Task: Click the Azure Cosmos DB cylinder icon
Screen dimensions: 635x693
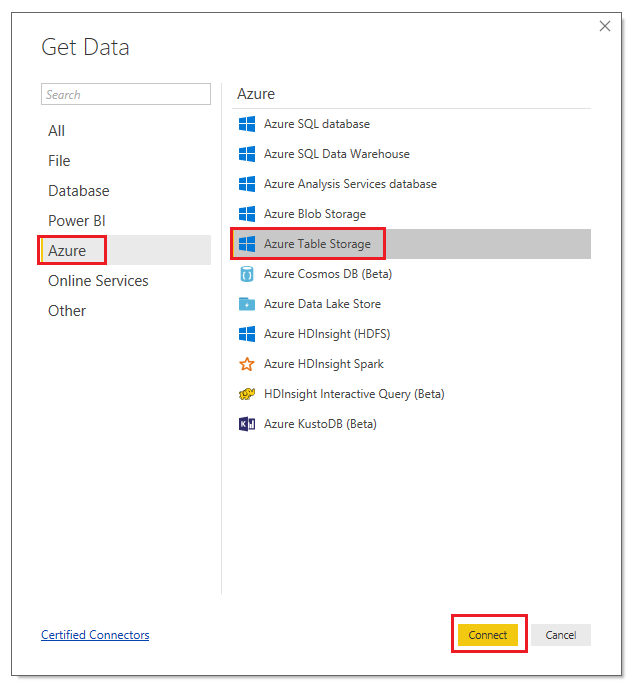Action: pos(247,274)
